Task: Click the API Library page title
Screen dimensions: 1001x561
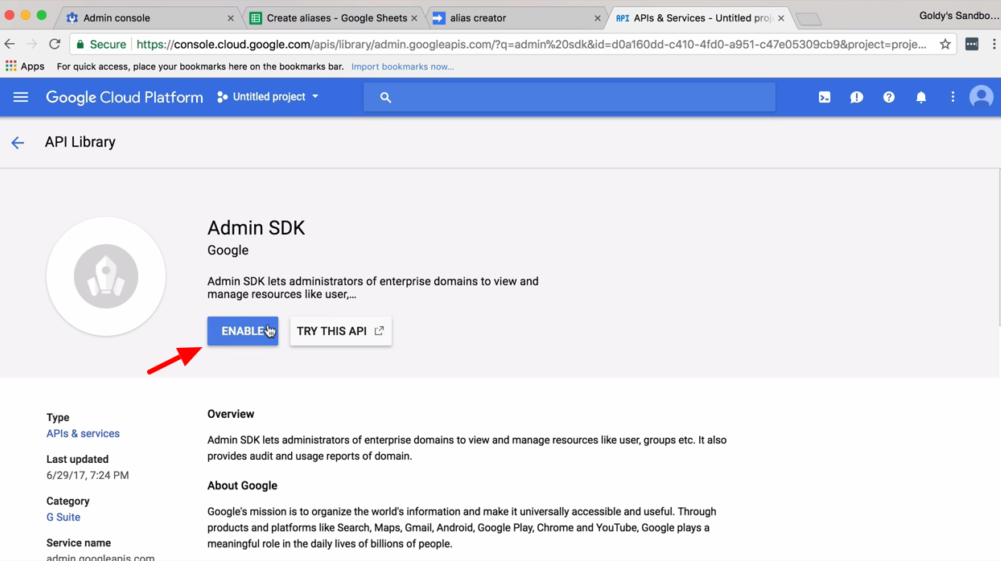Action: (x=80, y=142)
